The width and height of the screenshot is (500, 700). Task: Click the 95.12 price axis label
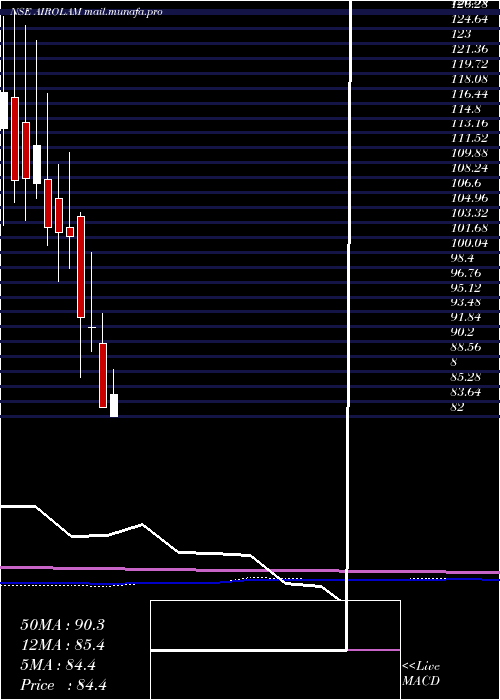coord(466,288)
